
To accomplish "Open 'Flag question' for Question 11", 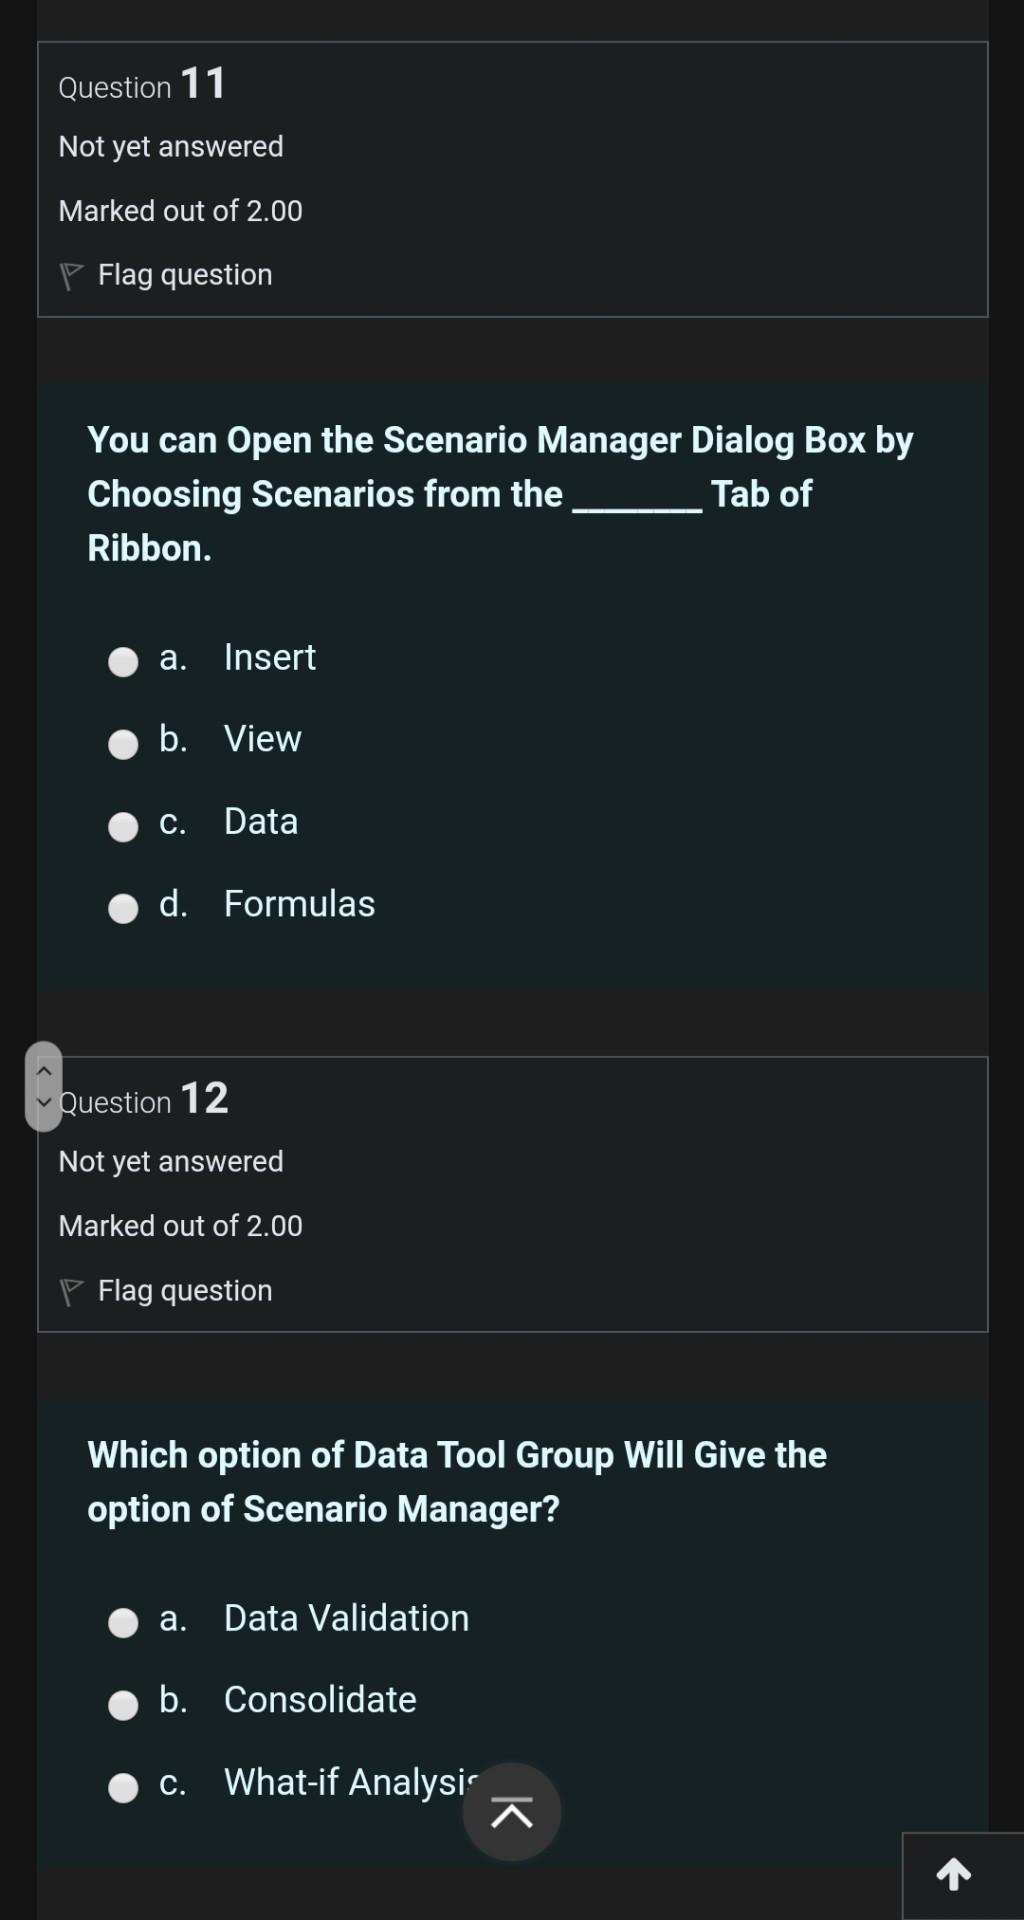I will pos(184,273).
